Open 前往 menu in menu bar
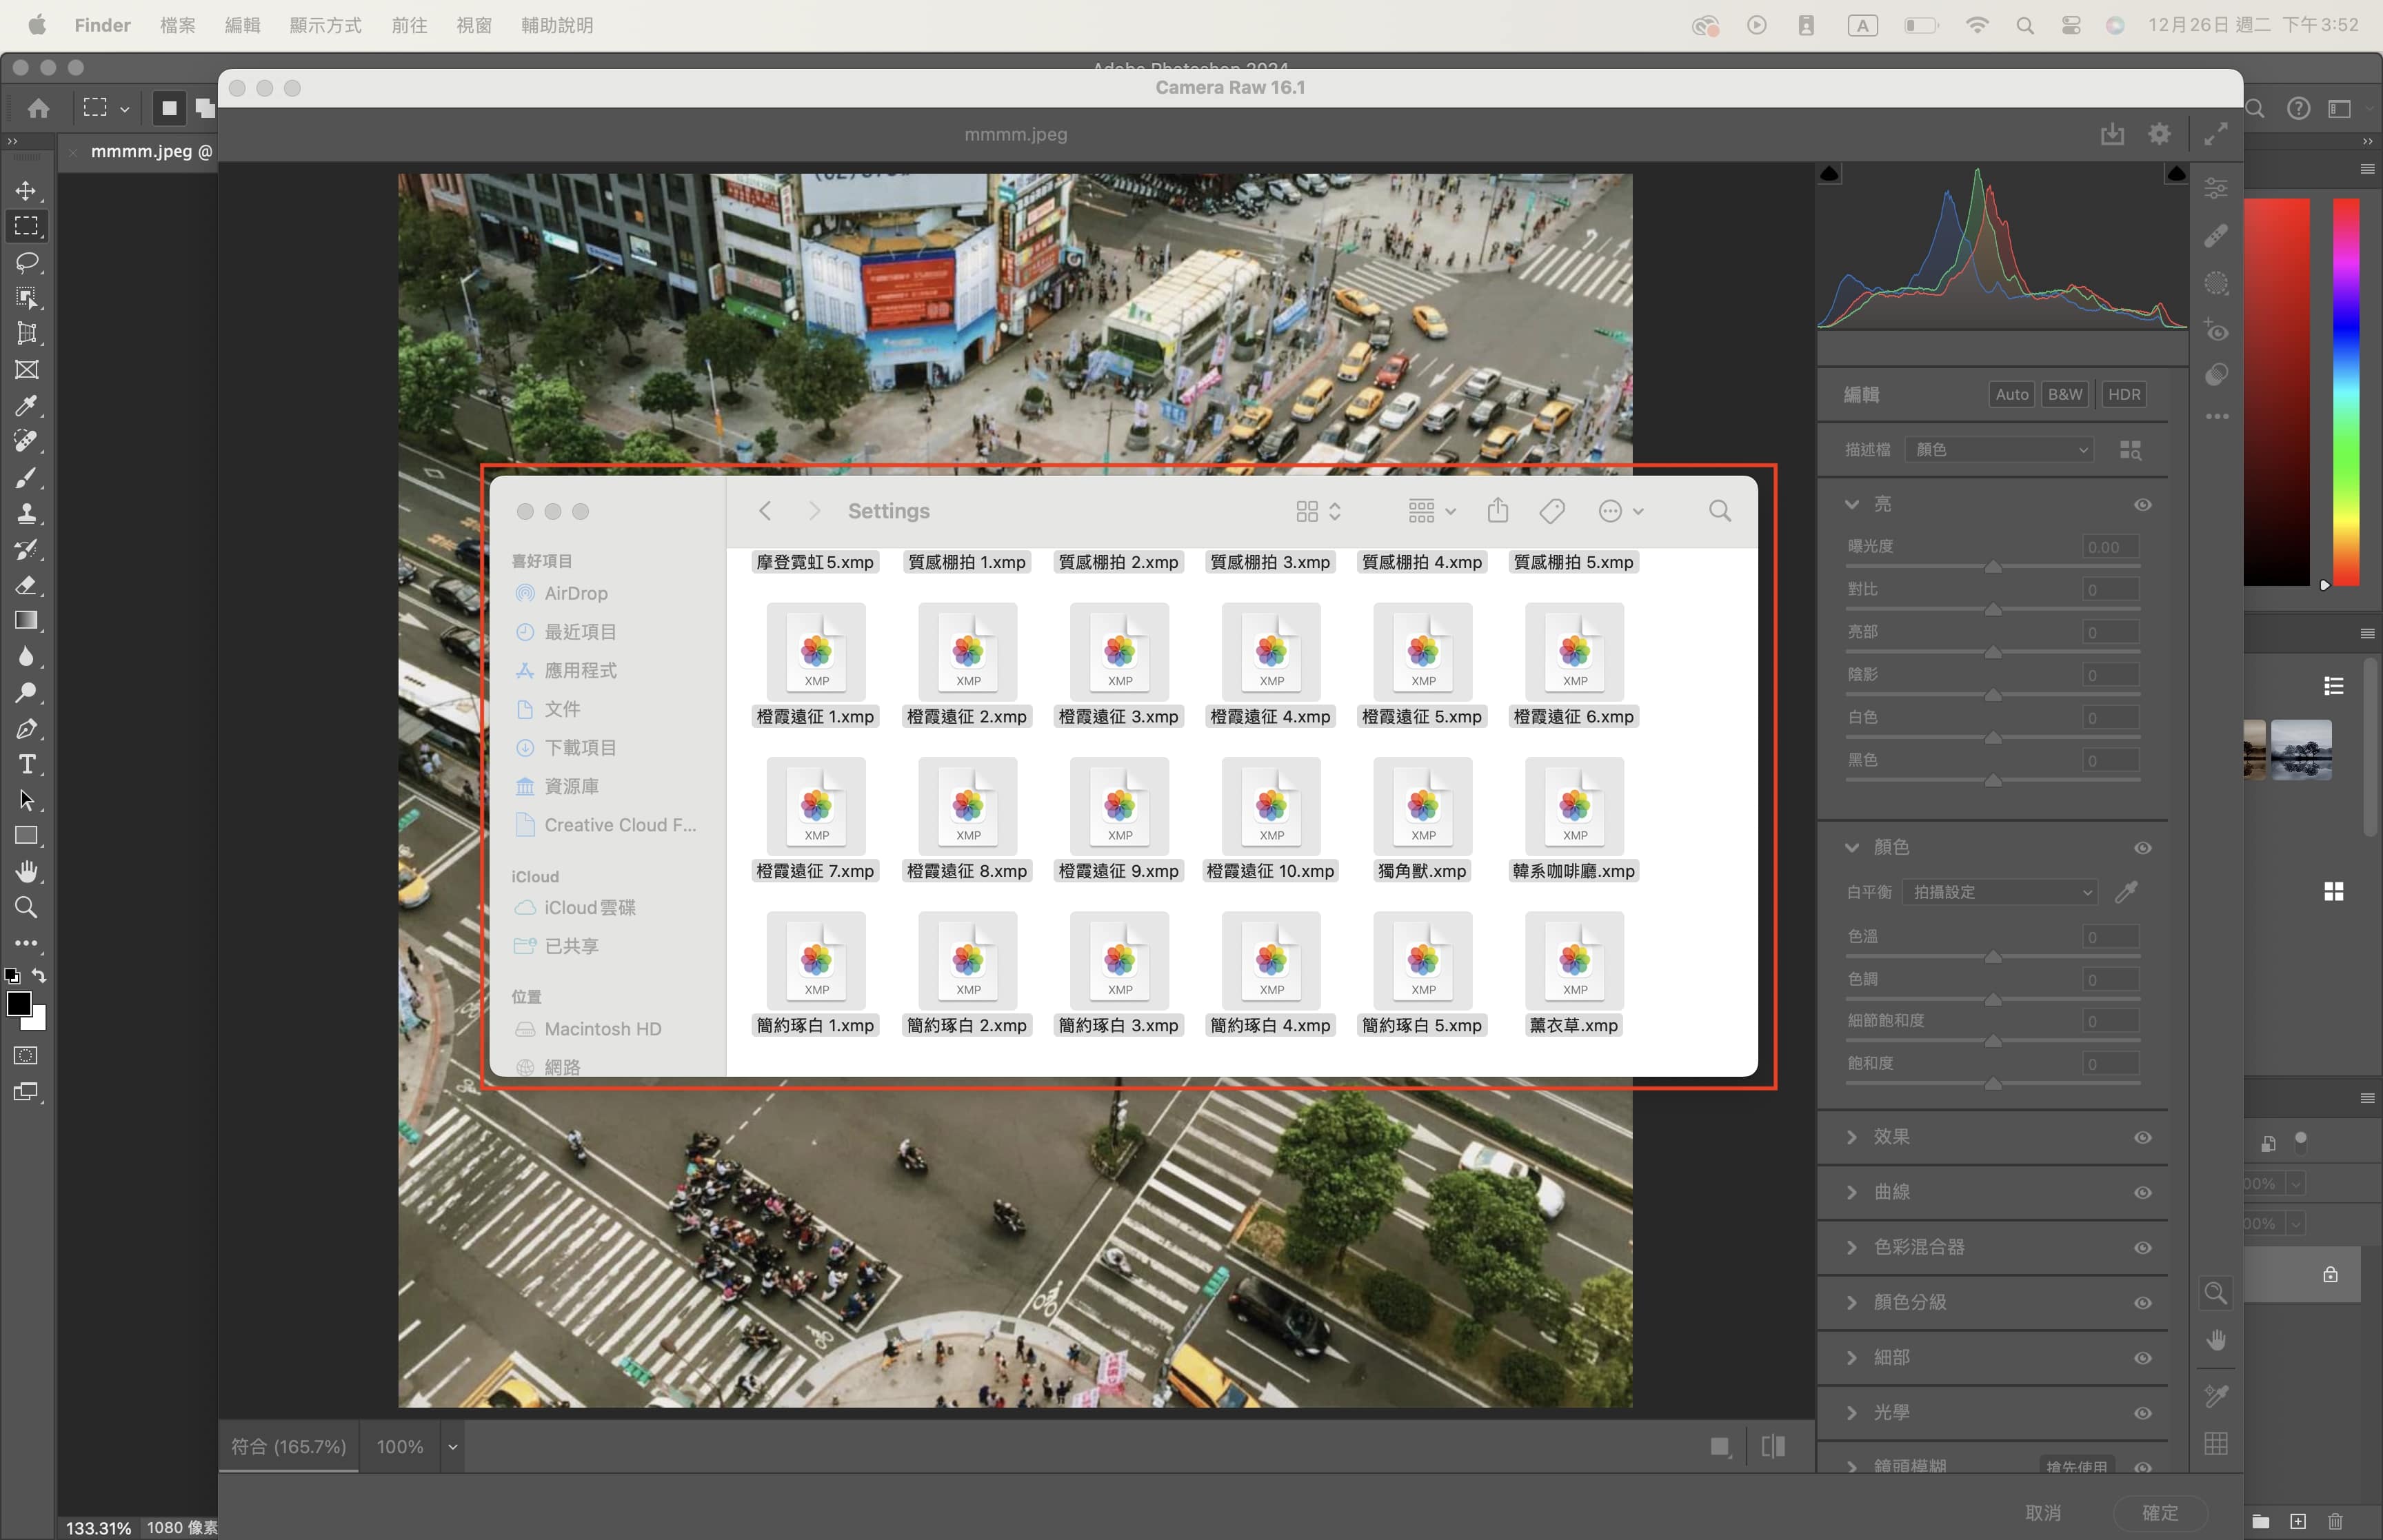 point(409,25)
